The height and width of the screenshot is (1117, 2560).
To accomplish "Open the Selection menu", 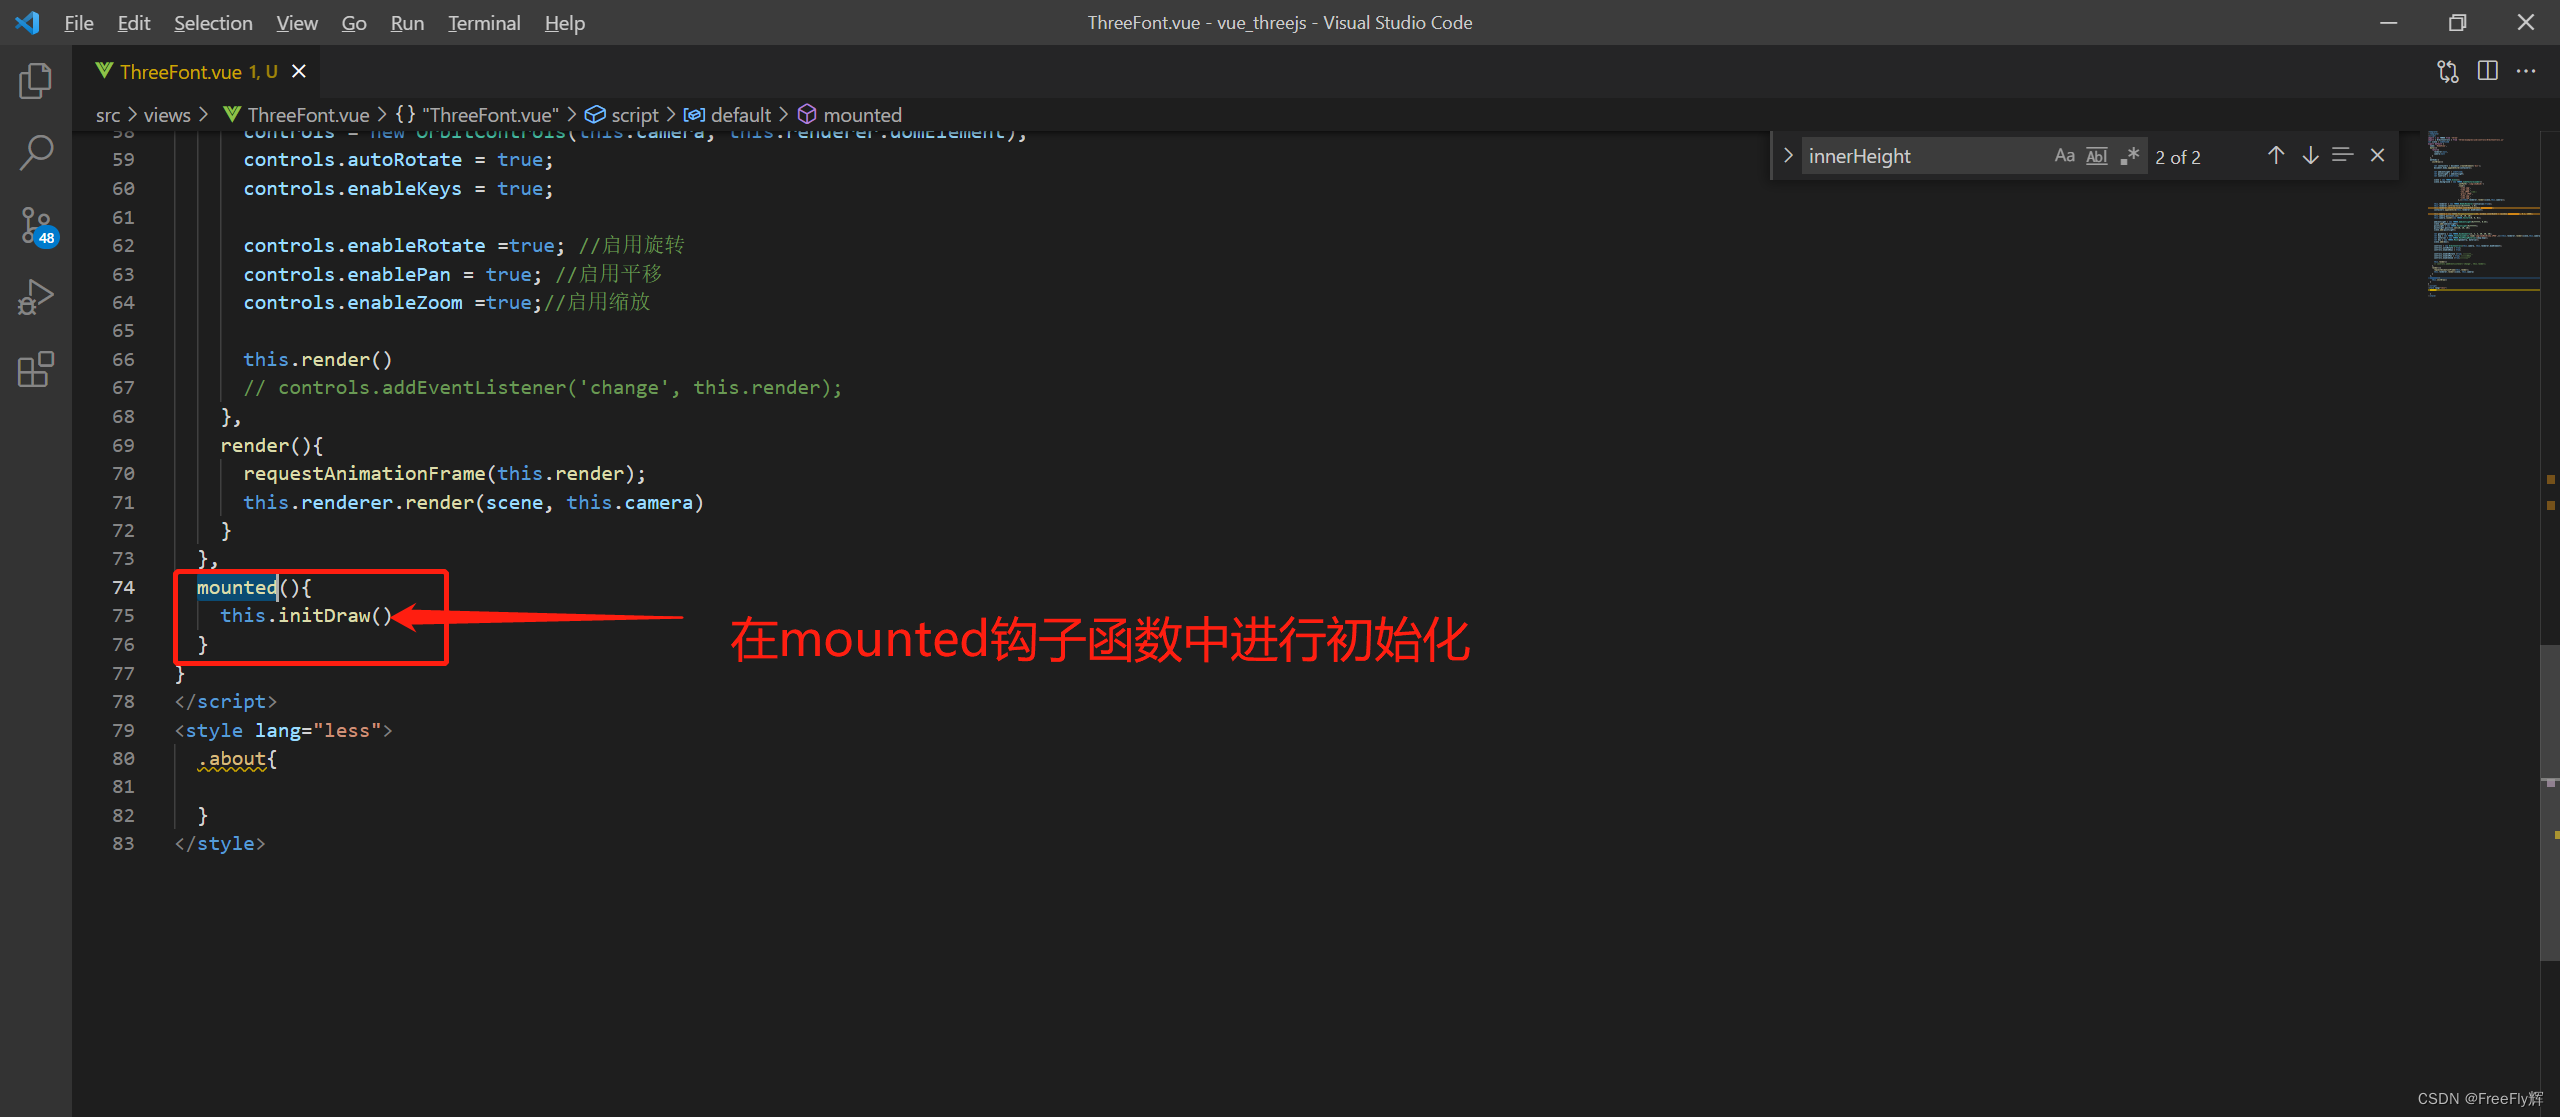I will [213, 22].
